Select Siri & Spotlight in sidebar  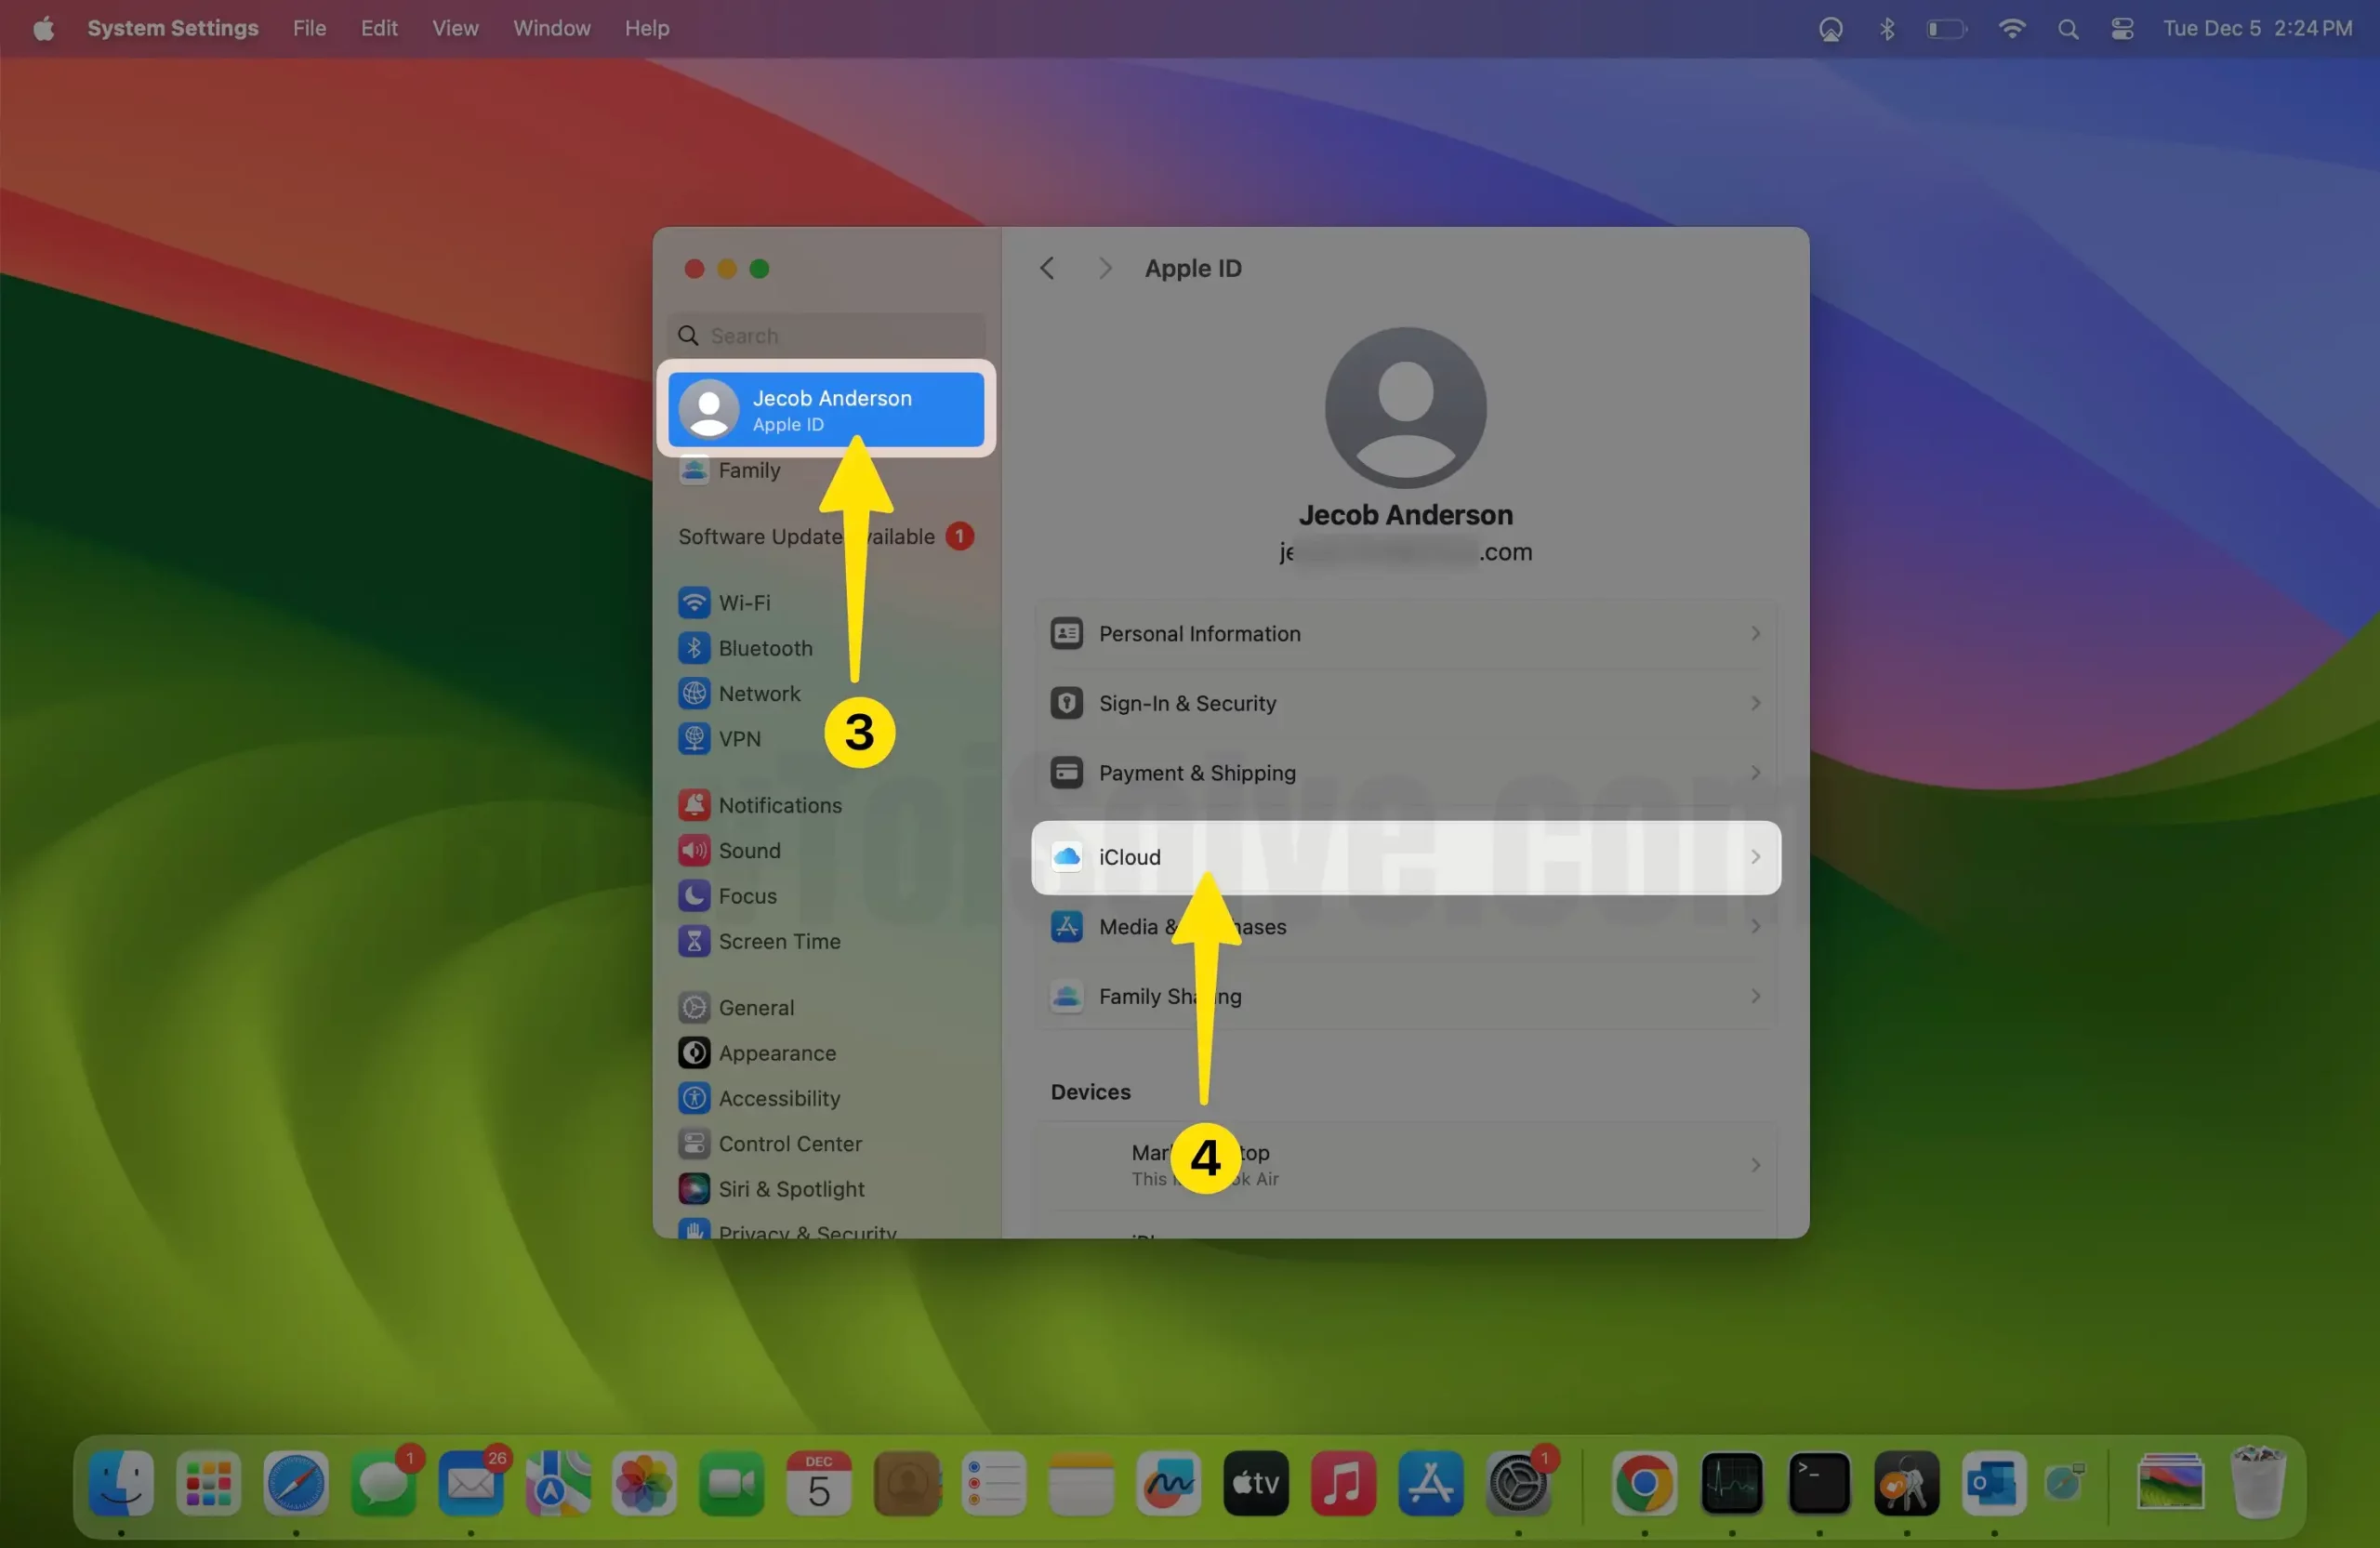[790, 1189]
